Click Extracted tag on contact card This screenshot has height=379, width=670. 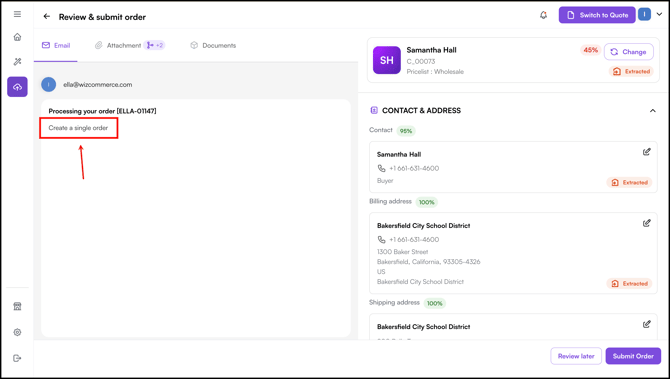point(629,182)
